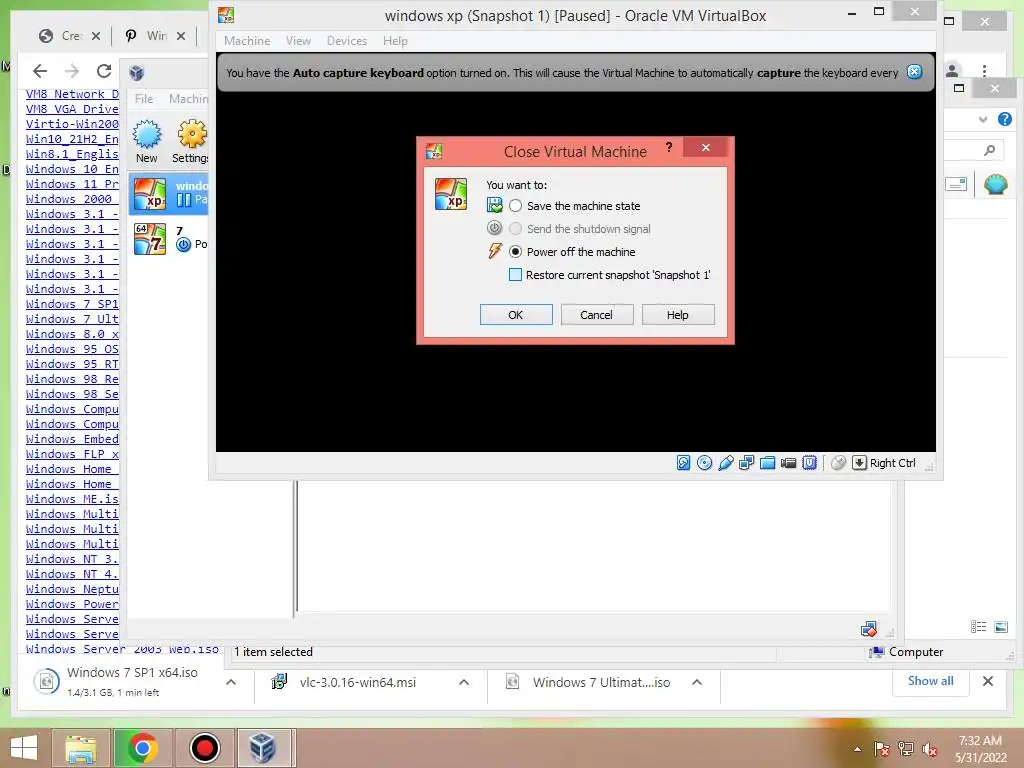1024x768 pixels.
Task: Open the Devices menu in VM window
Action: tap(347, 40)
